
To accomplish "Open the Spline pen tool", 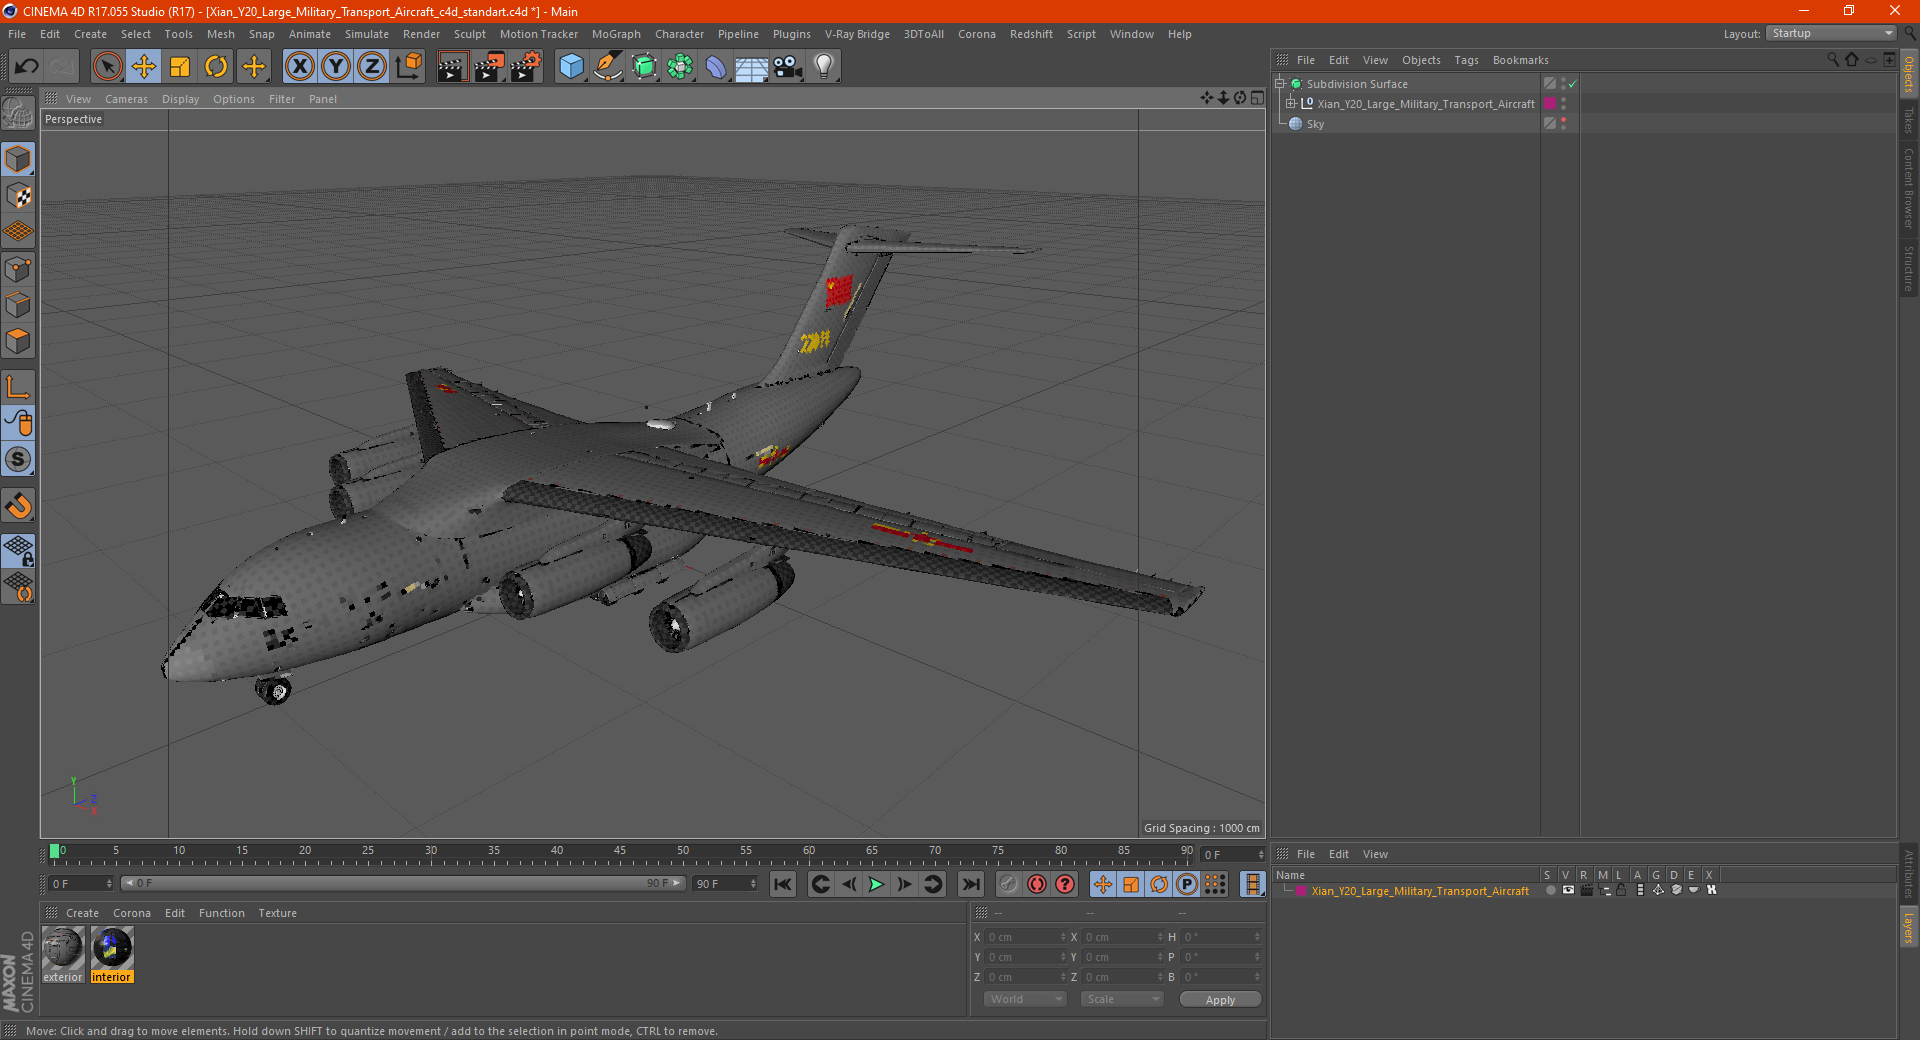I will pyautogui.click(x=607, y=67).
